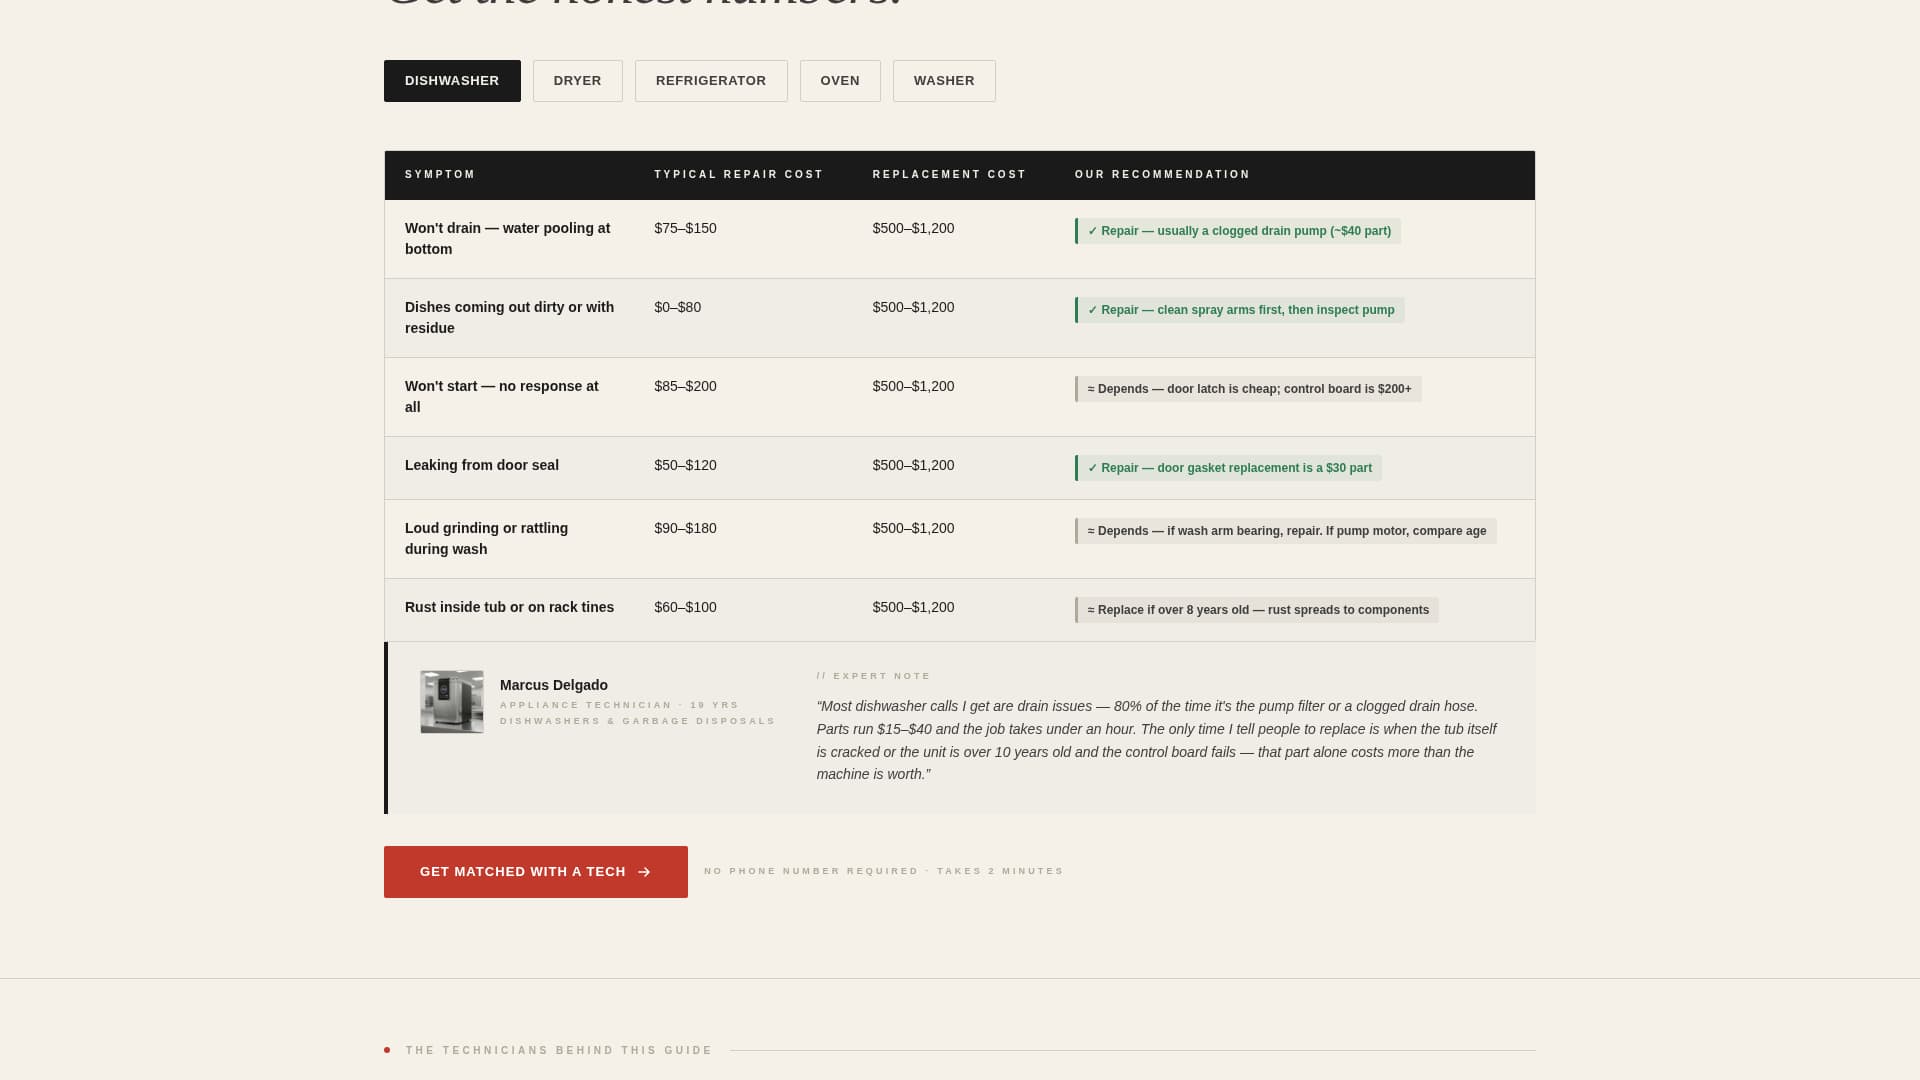Click Typical Repair Cost column header
This screenshot has height=1080, width=1920.
[738, 175]
